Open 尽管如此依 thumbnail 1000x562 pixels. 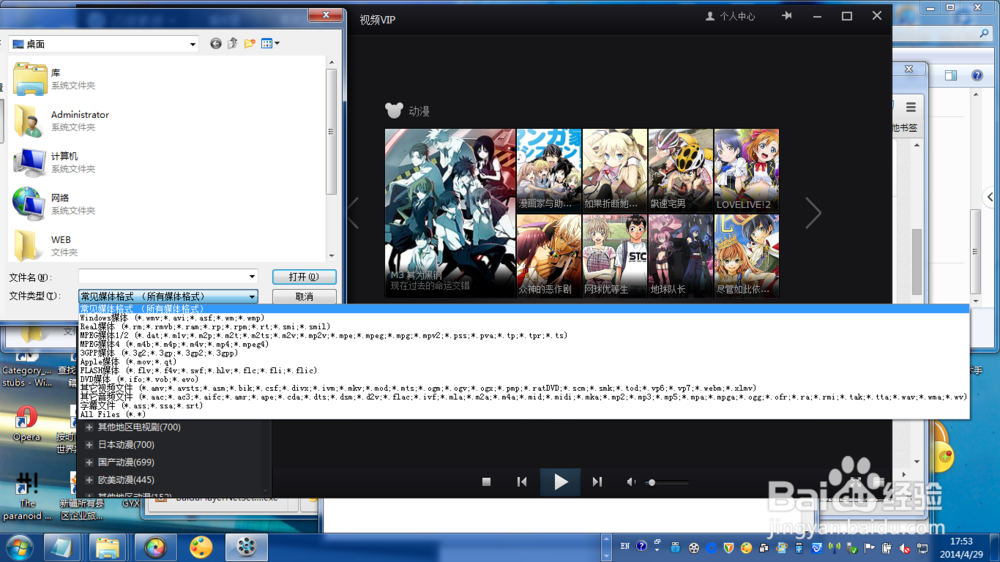click(x=746, y=256)
